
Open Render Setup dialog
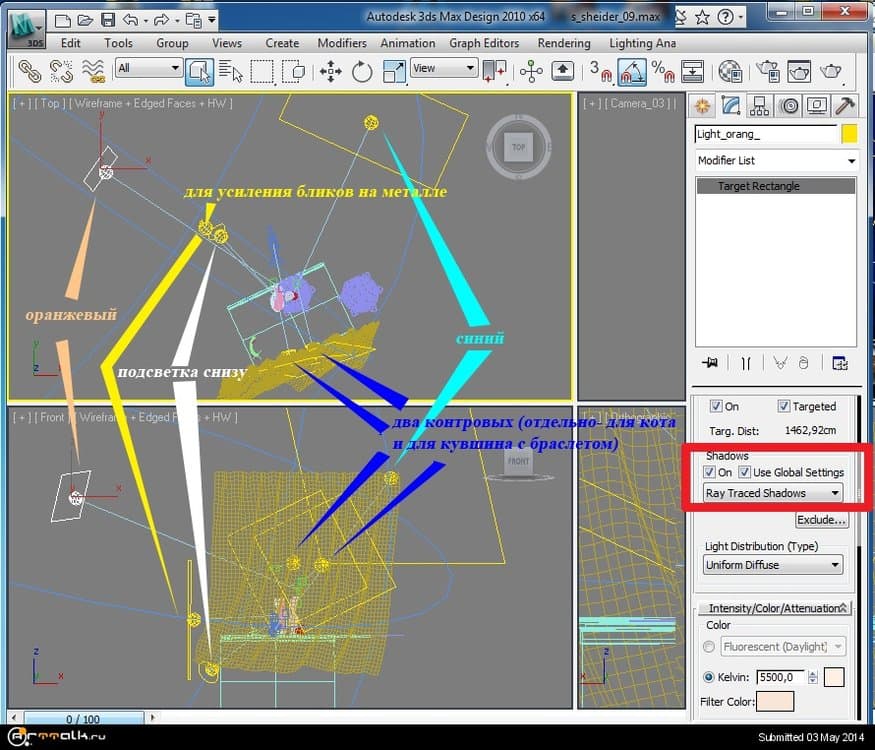[768, 71]
